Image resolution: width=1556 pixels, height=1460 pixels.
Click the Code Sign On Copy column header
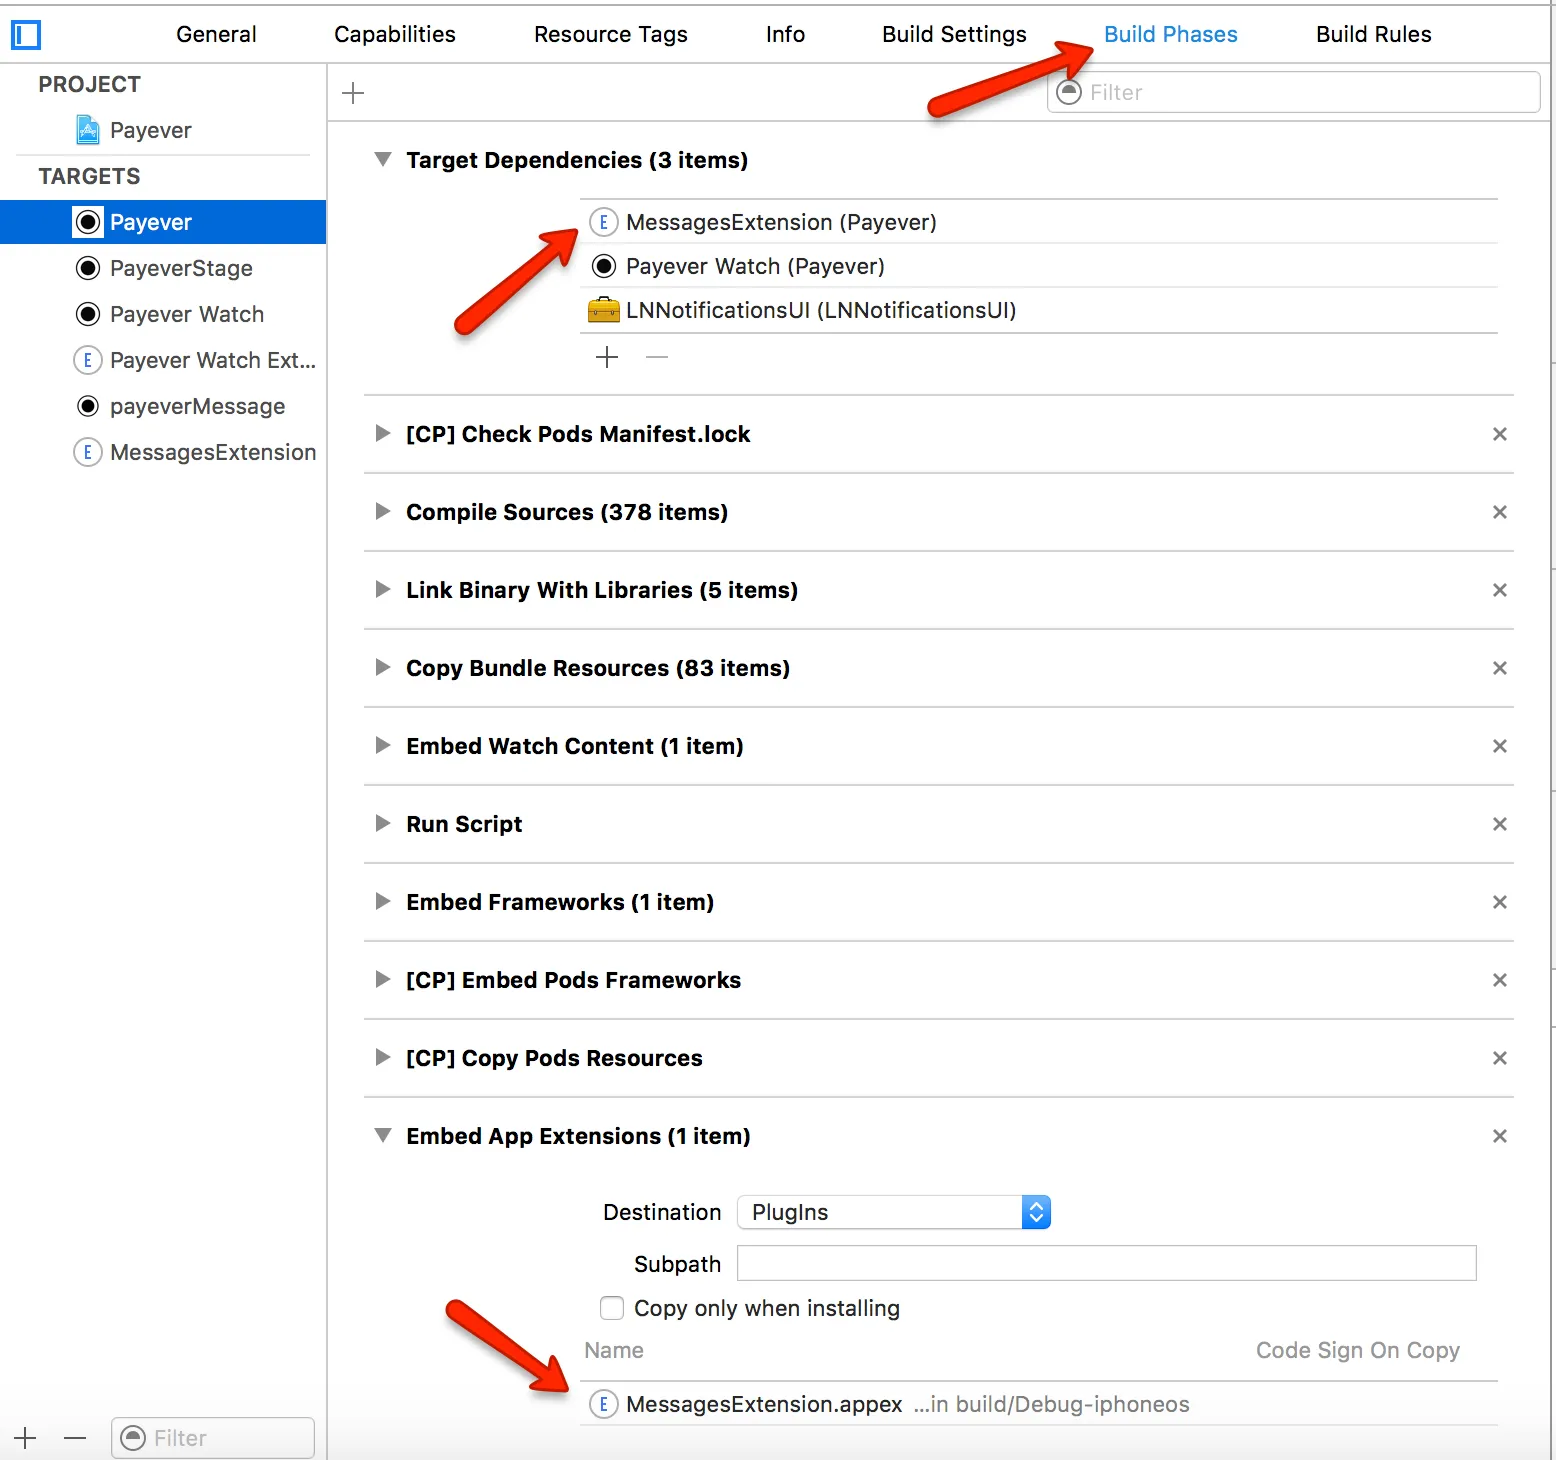tap(1358, 1350)
